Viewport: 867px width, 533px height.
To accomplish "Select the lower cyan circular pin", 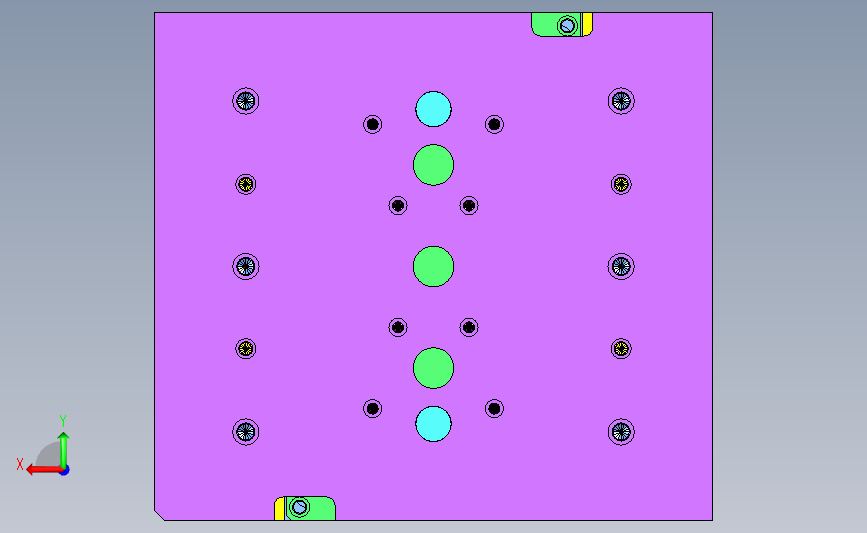I will [434, 424].
